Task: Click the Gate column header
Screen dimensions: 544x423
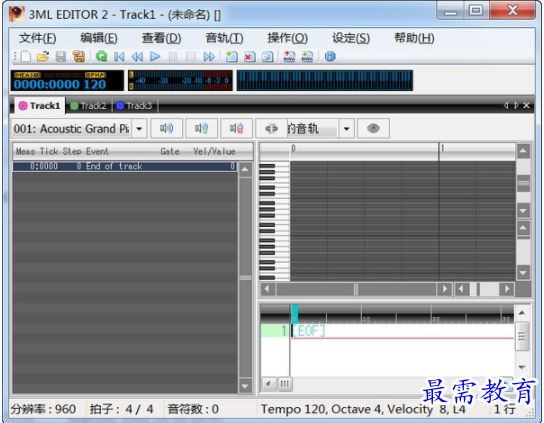Action: [170, 151]
